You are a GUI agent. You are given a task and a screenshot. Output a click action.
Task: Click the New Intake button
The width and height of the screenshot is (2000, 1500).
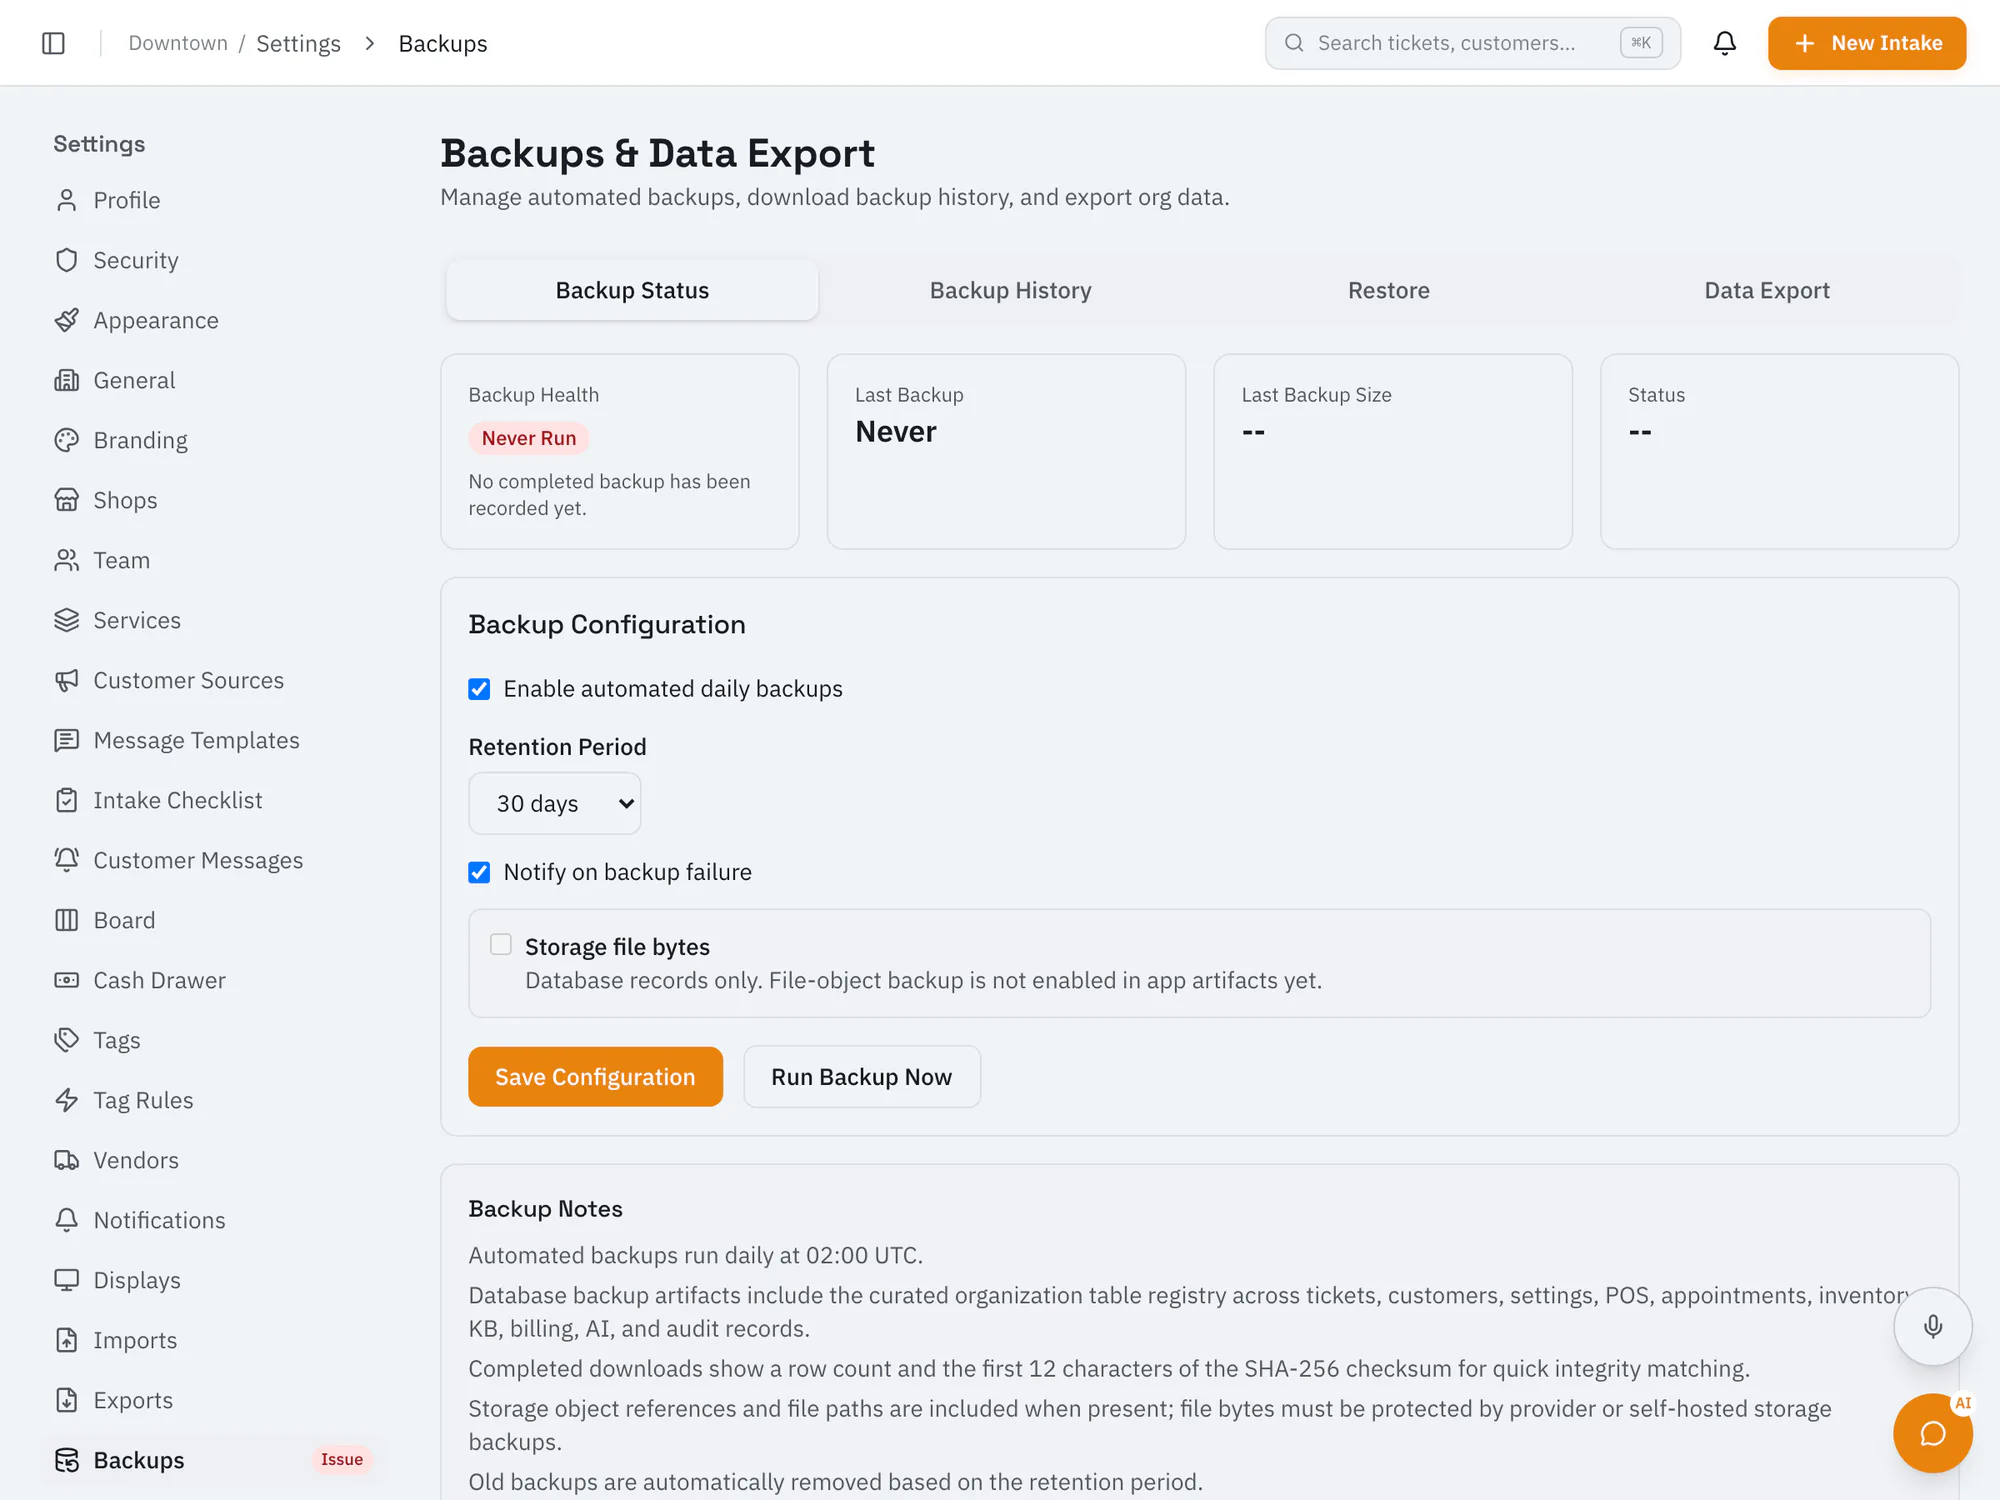[x=1866, y=43]
